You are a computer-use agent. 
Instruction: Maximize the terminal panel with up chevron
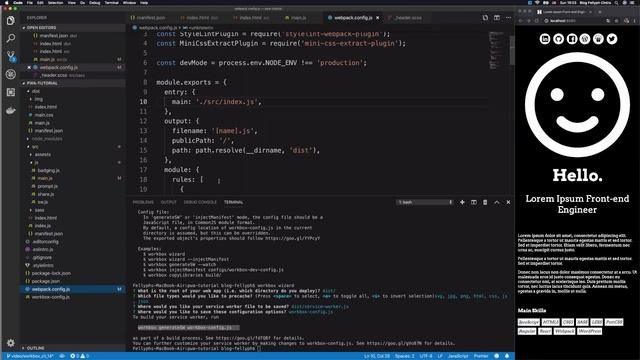coord(497,202)
